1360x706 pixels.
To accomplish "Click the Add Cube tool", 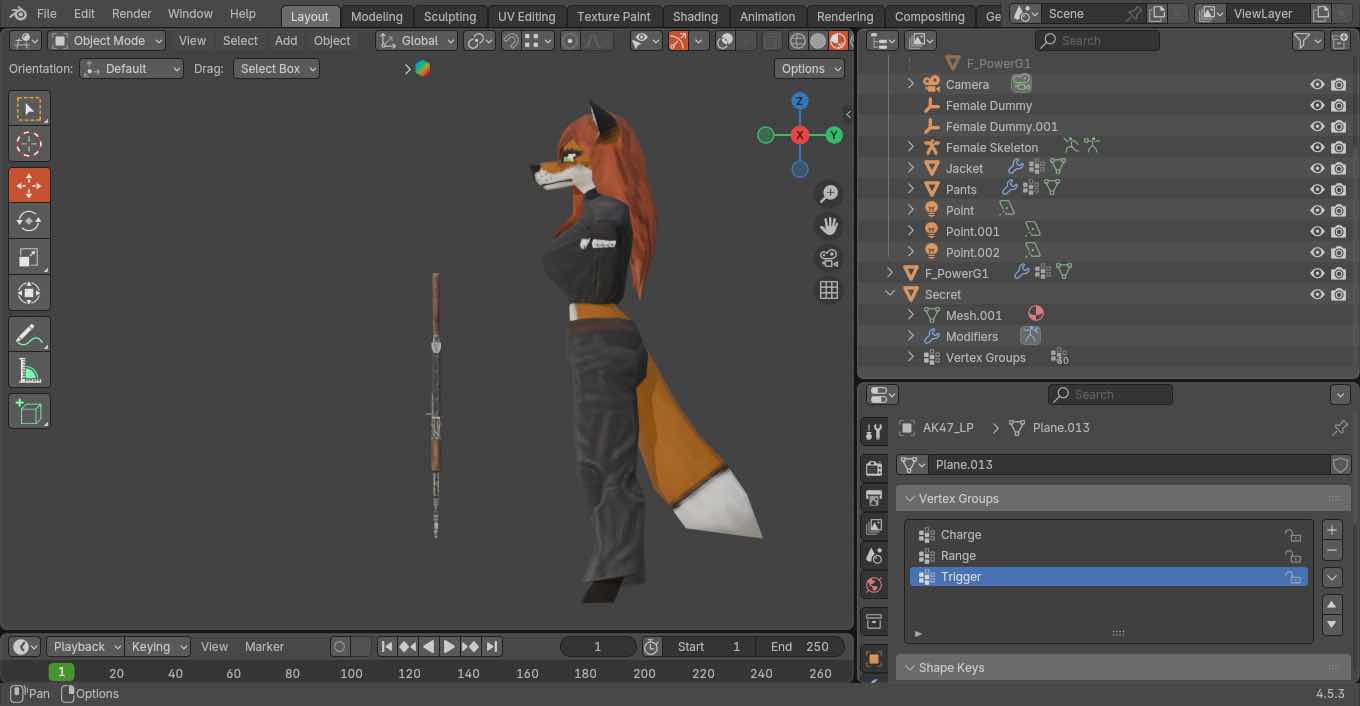I will [29, 411].
